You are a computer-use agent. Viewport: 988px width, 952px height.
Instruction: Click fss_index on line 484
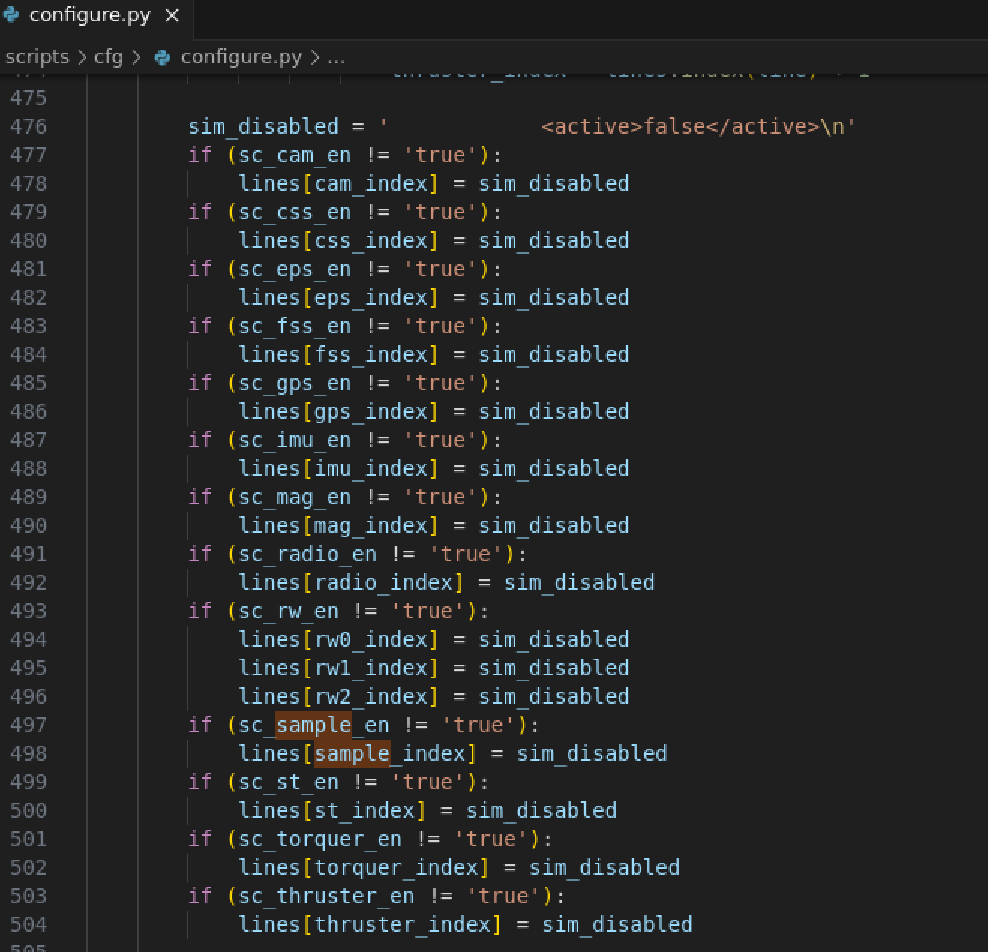(x=370, y=355)
